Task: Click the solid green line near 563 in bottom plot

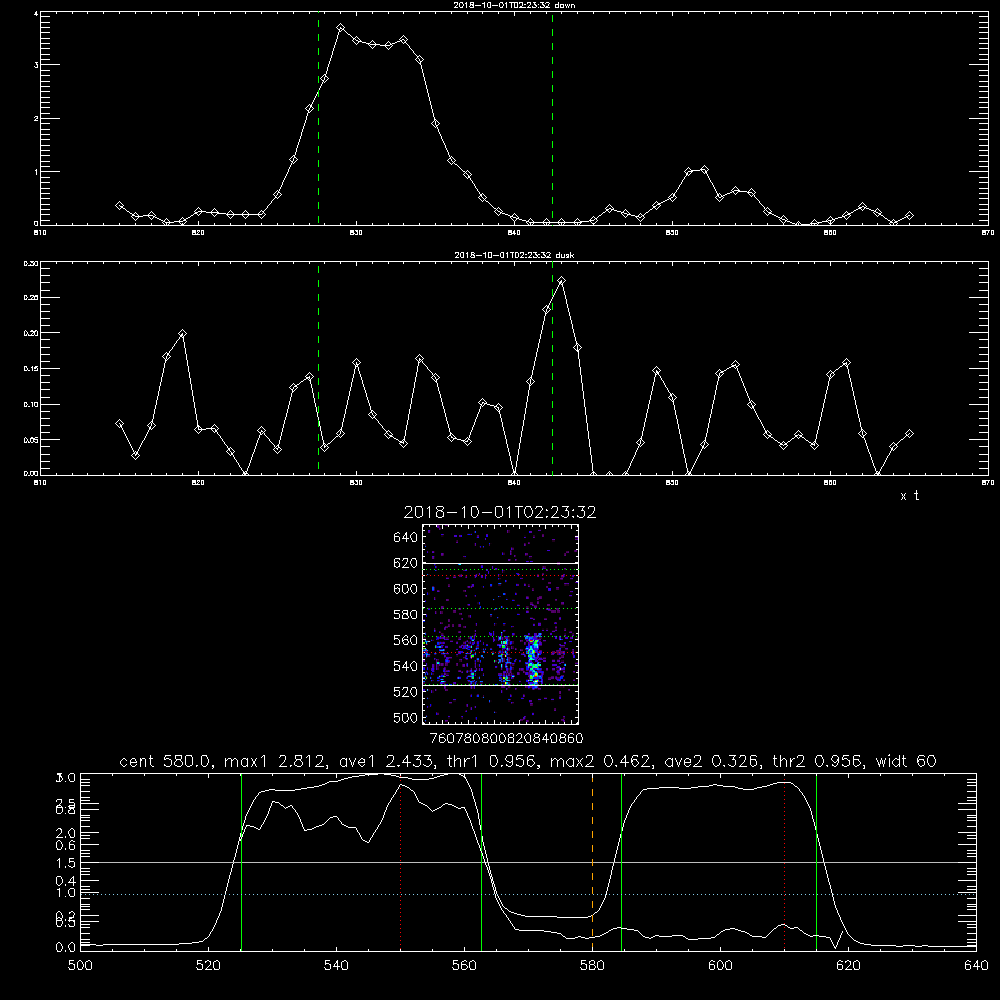Action: tap(482, 861)
